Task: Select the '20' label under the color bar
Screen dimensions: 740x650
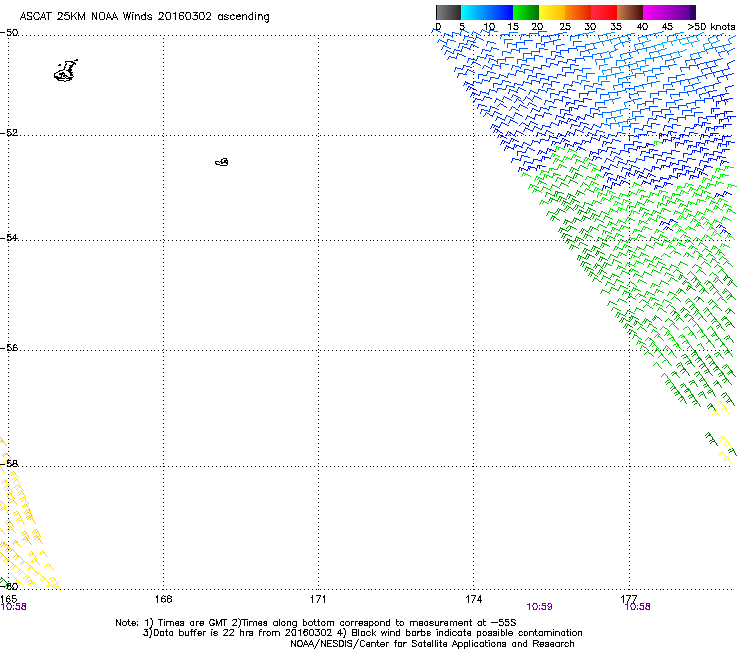Action: [x=537, y=27]
